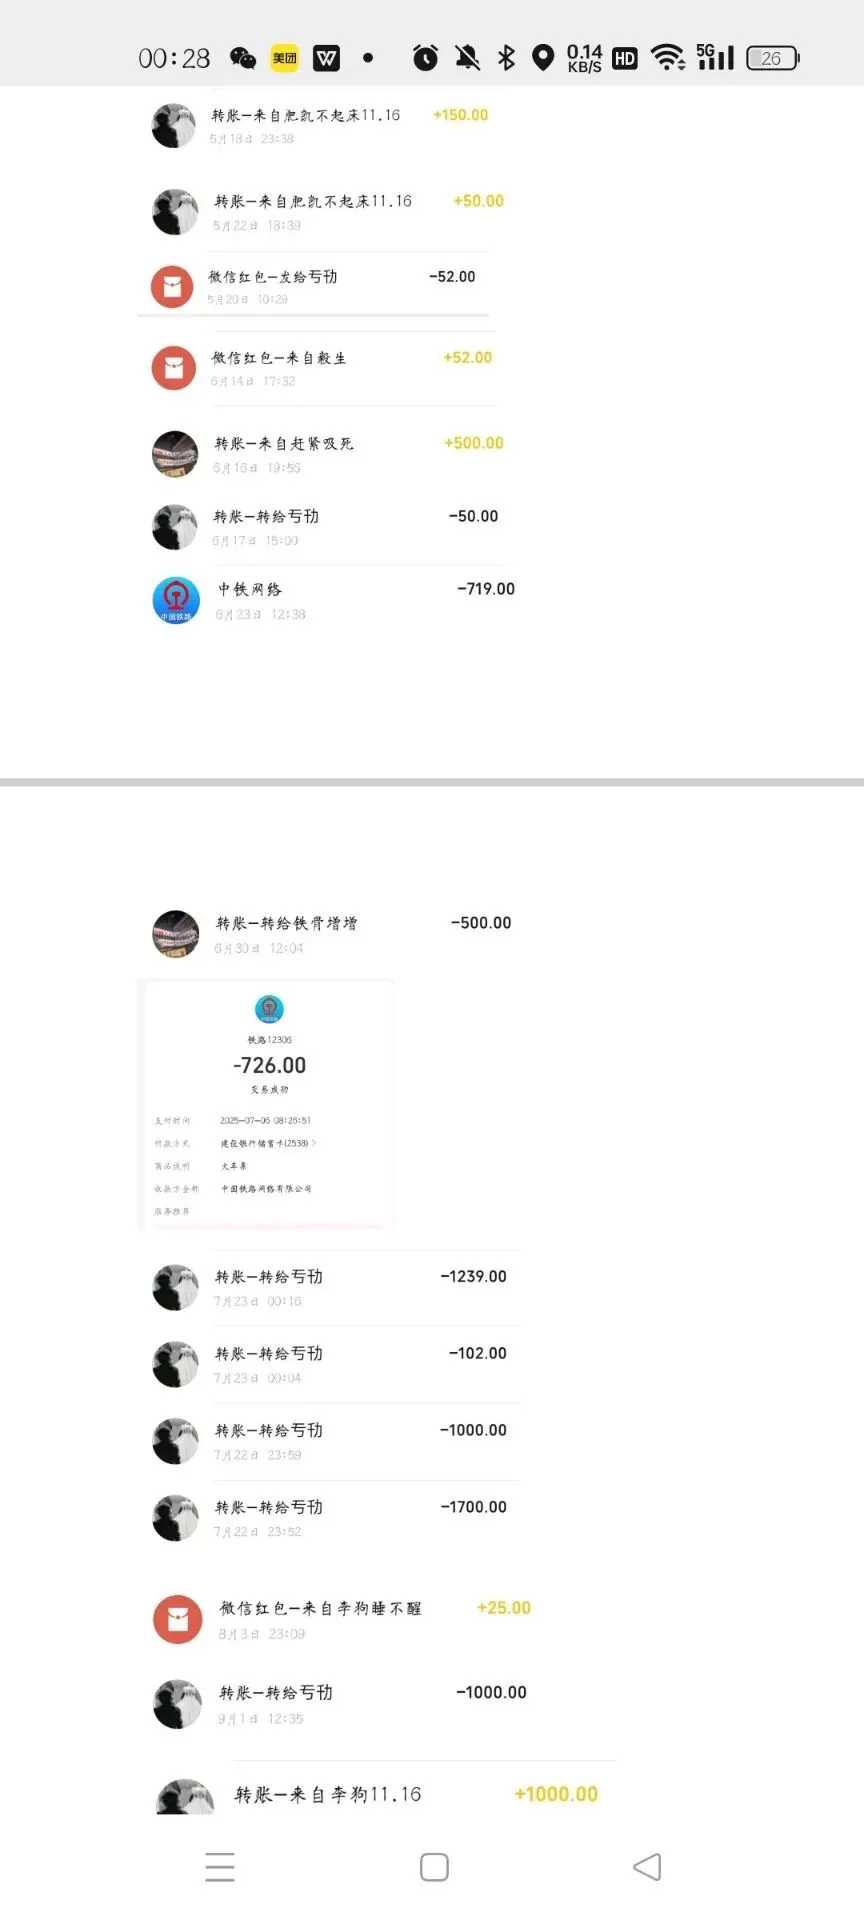Viewport: 864px width, 1920px height.
Task: Tap the alarm clock status icon
Action: pyautogui.click(x=425, y=58)
